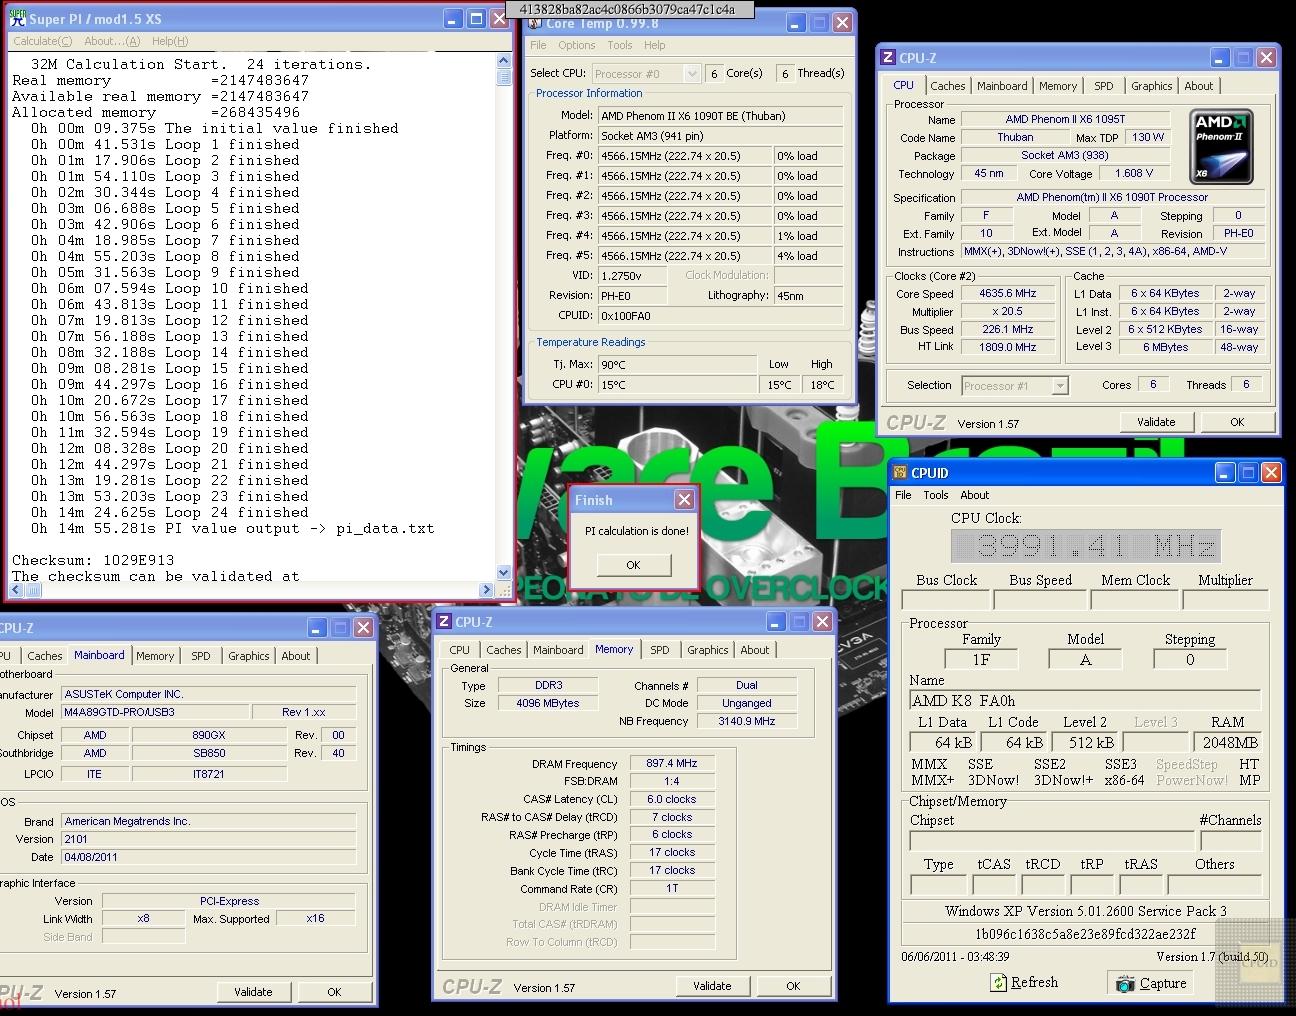Click the Capture camera icon in CPUID
This screenshot has width=1296, height=1016.
click(1126, 983)
